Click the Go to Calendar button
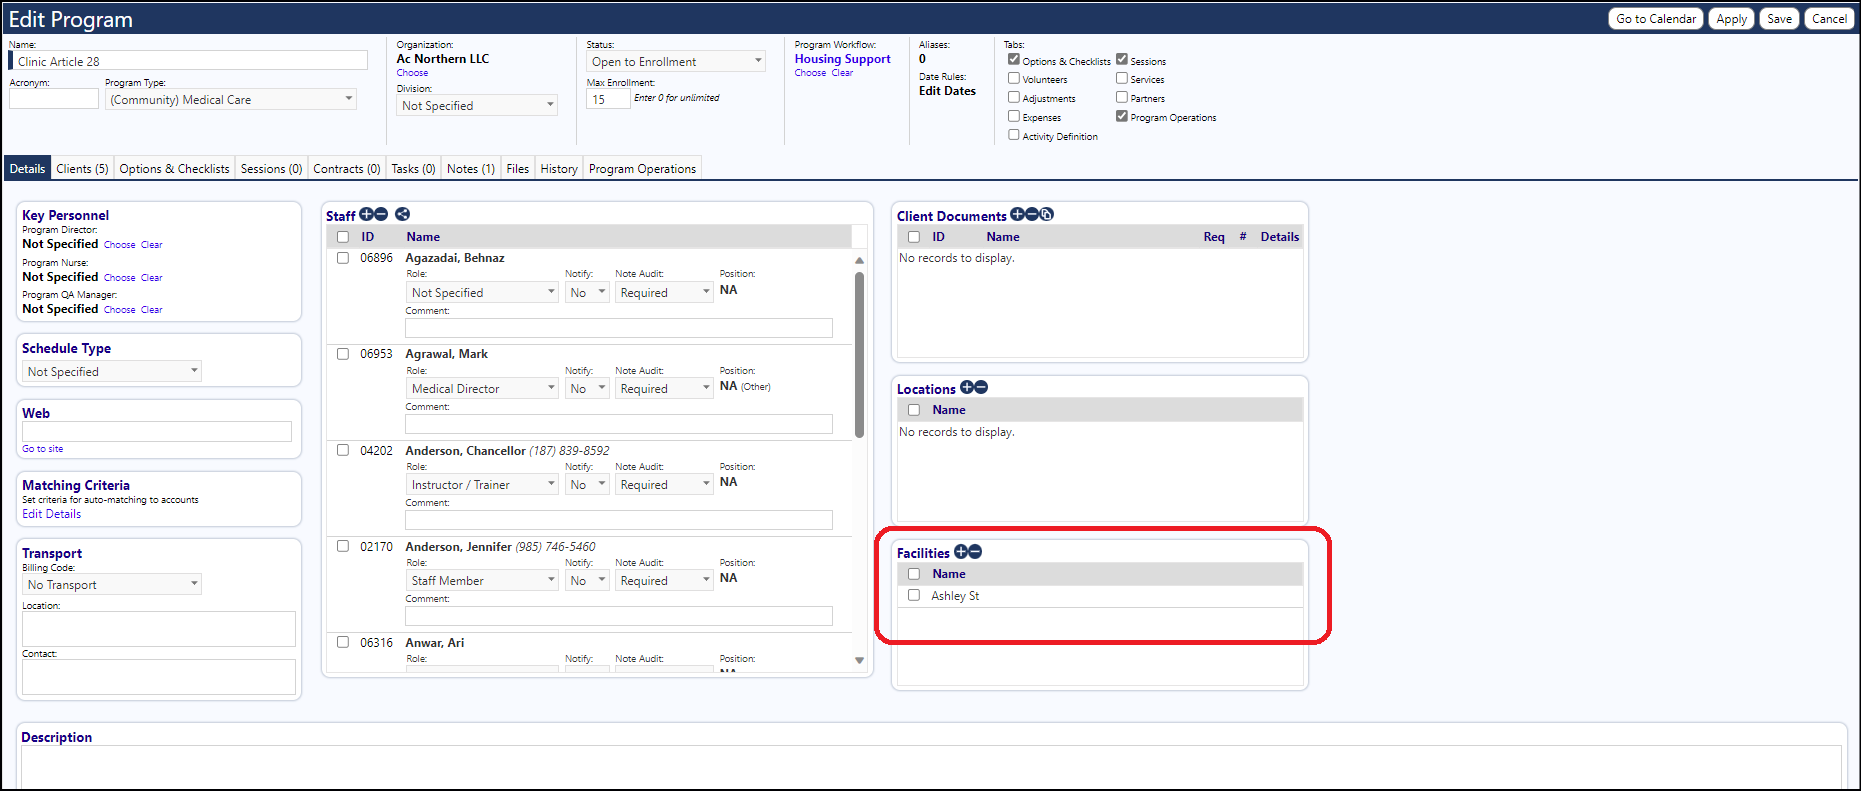The width and height of the screenshot is (1861, 791). point(1656,18)
